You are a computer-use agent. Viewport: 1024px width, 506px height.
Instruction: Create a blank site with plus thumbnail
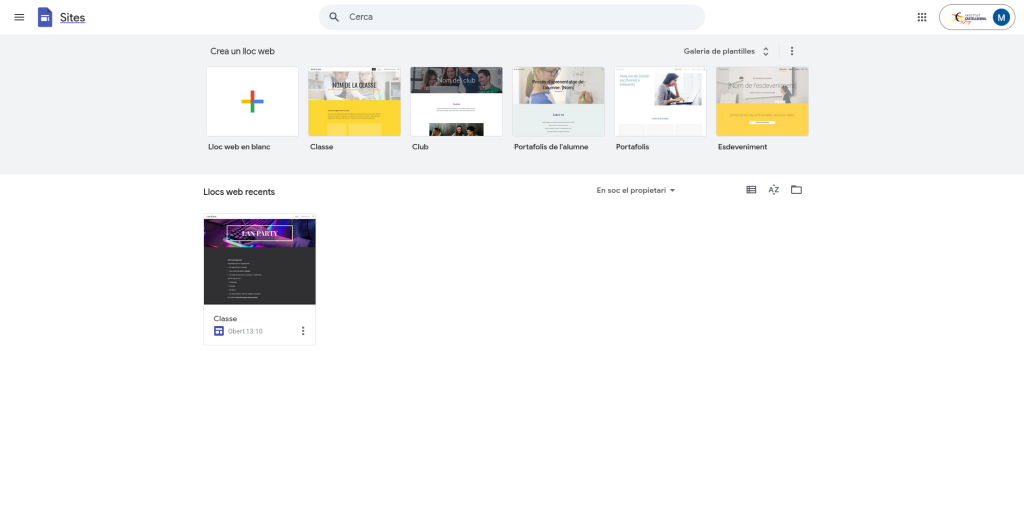[252, 101]
